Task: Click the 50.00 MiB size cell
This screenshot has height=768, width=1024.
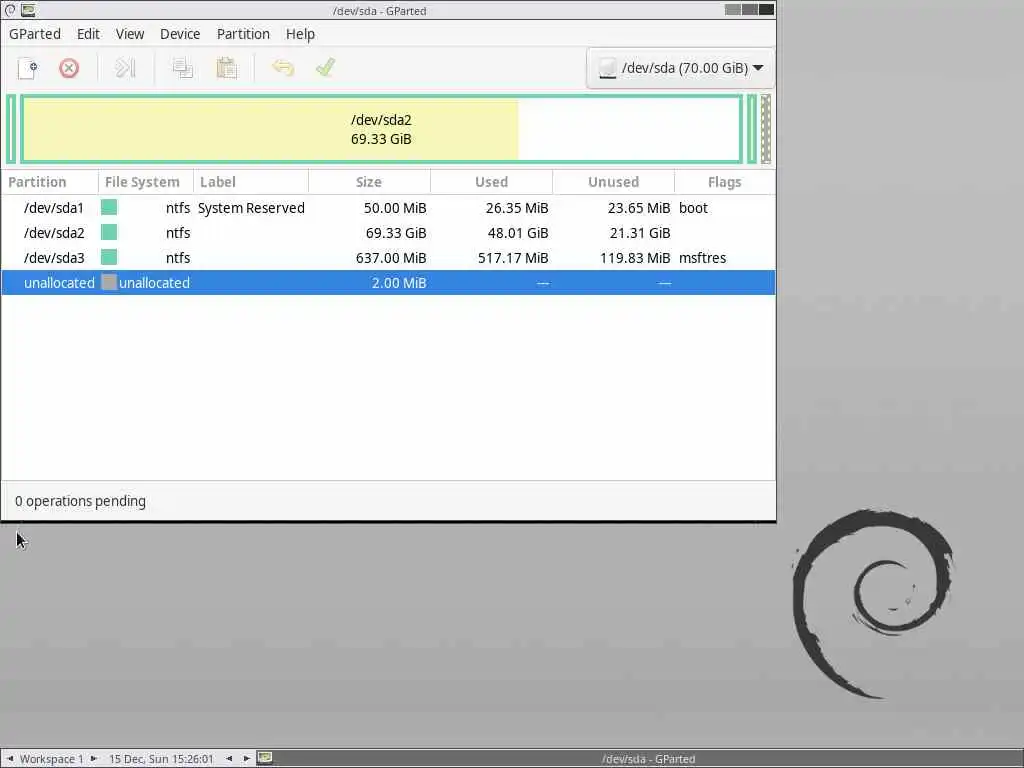Action: pos(395,208)
